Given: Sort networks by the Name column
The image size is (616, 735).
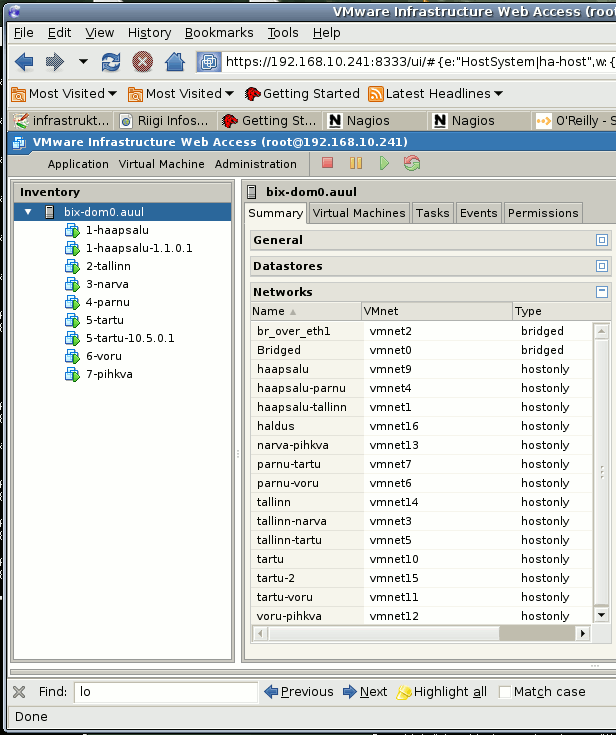Looking at the screenshot, I should pos(306,311).
